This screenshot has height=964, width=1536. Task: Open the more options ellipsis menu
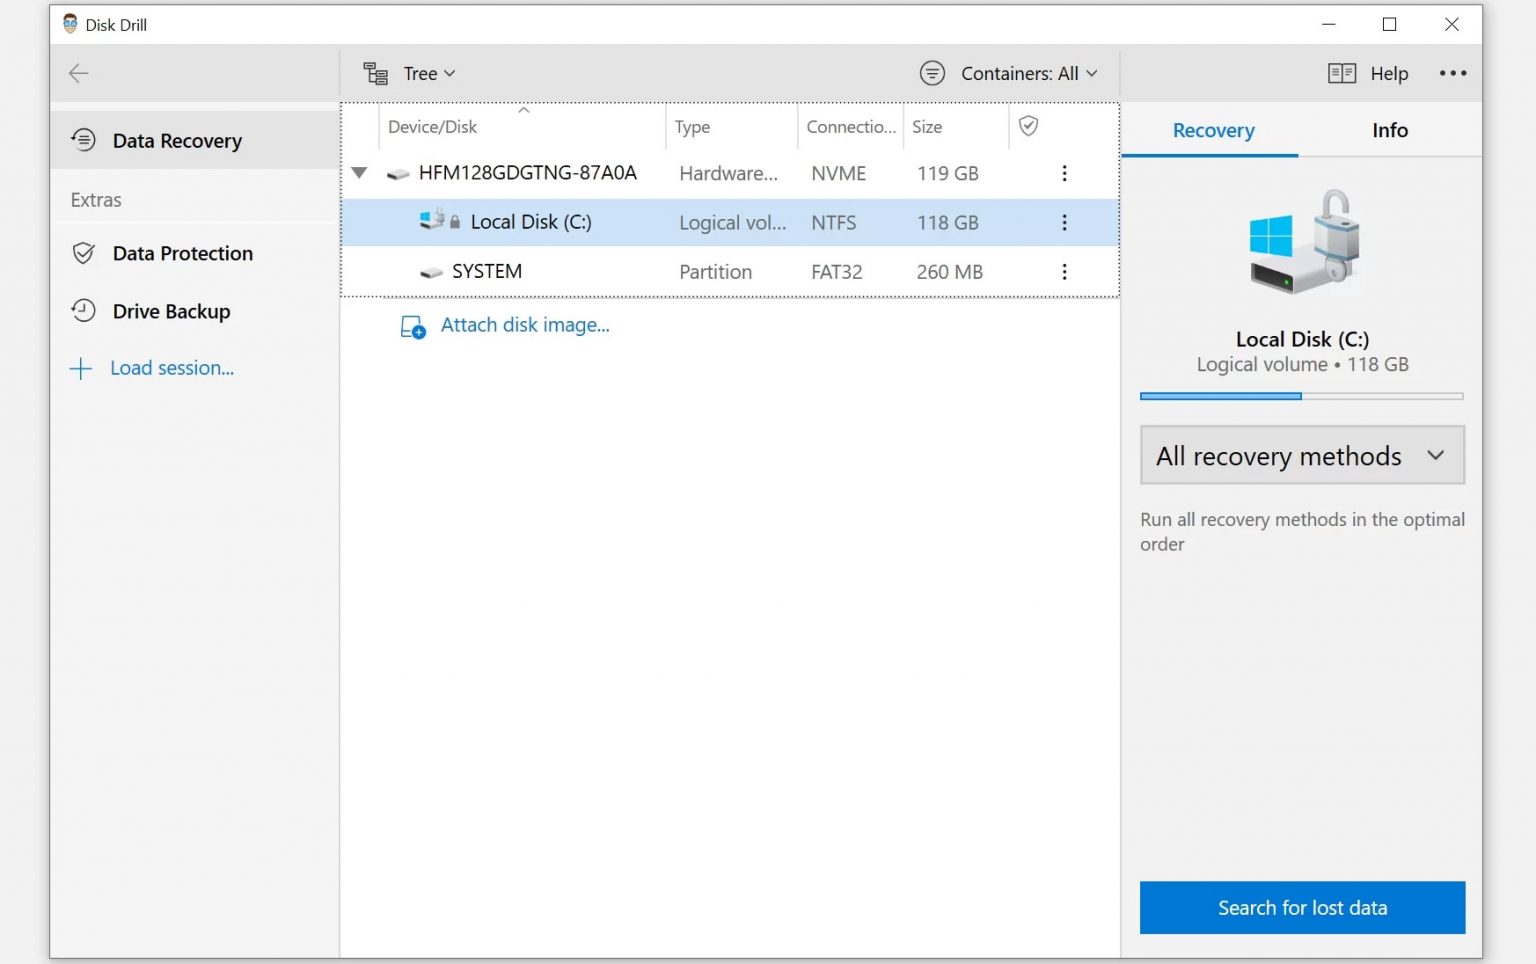point(1454,73)
